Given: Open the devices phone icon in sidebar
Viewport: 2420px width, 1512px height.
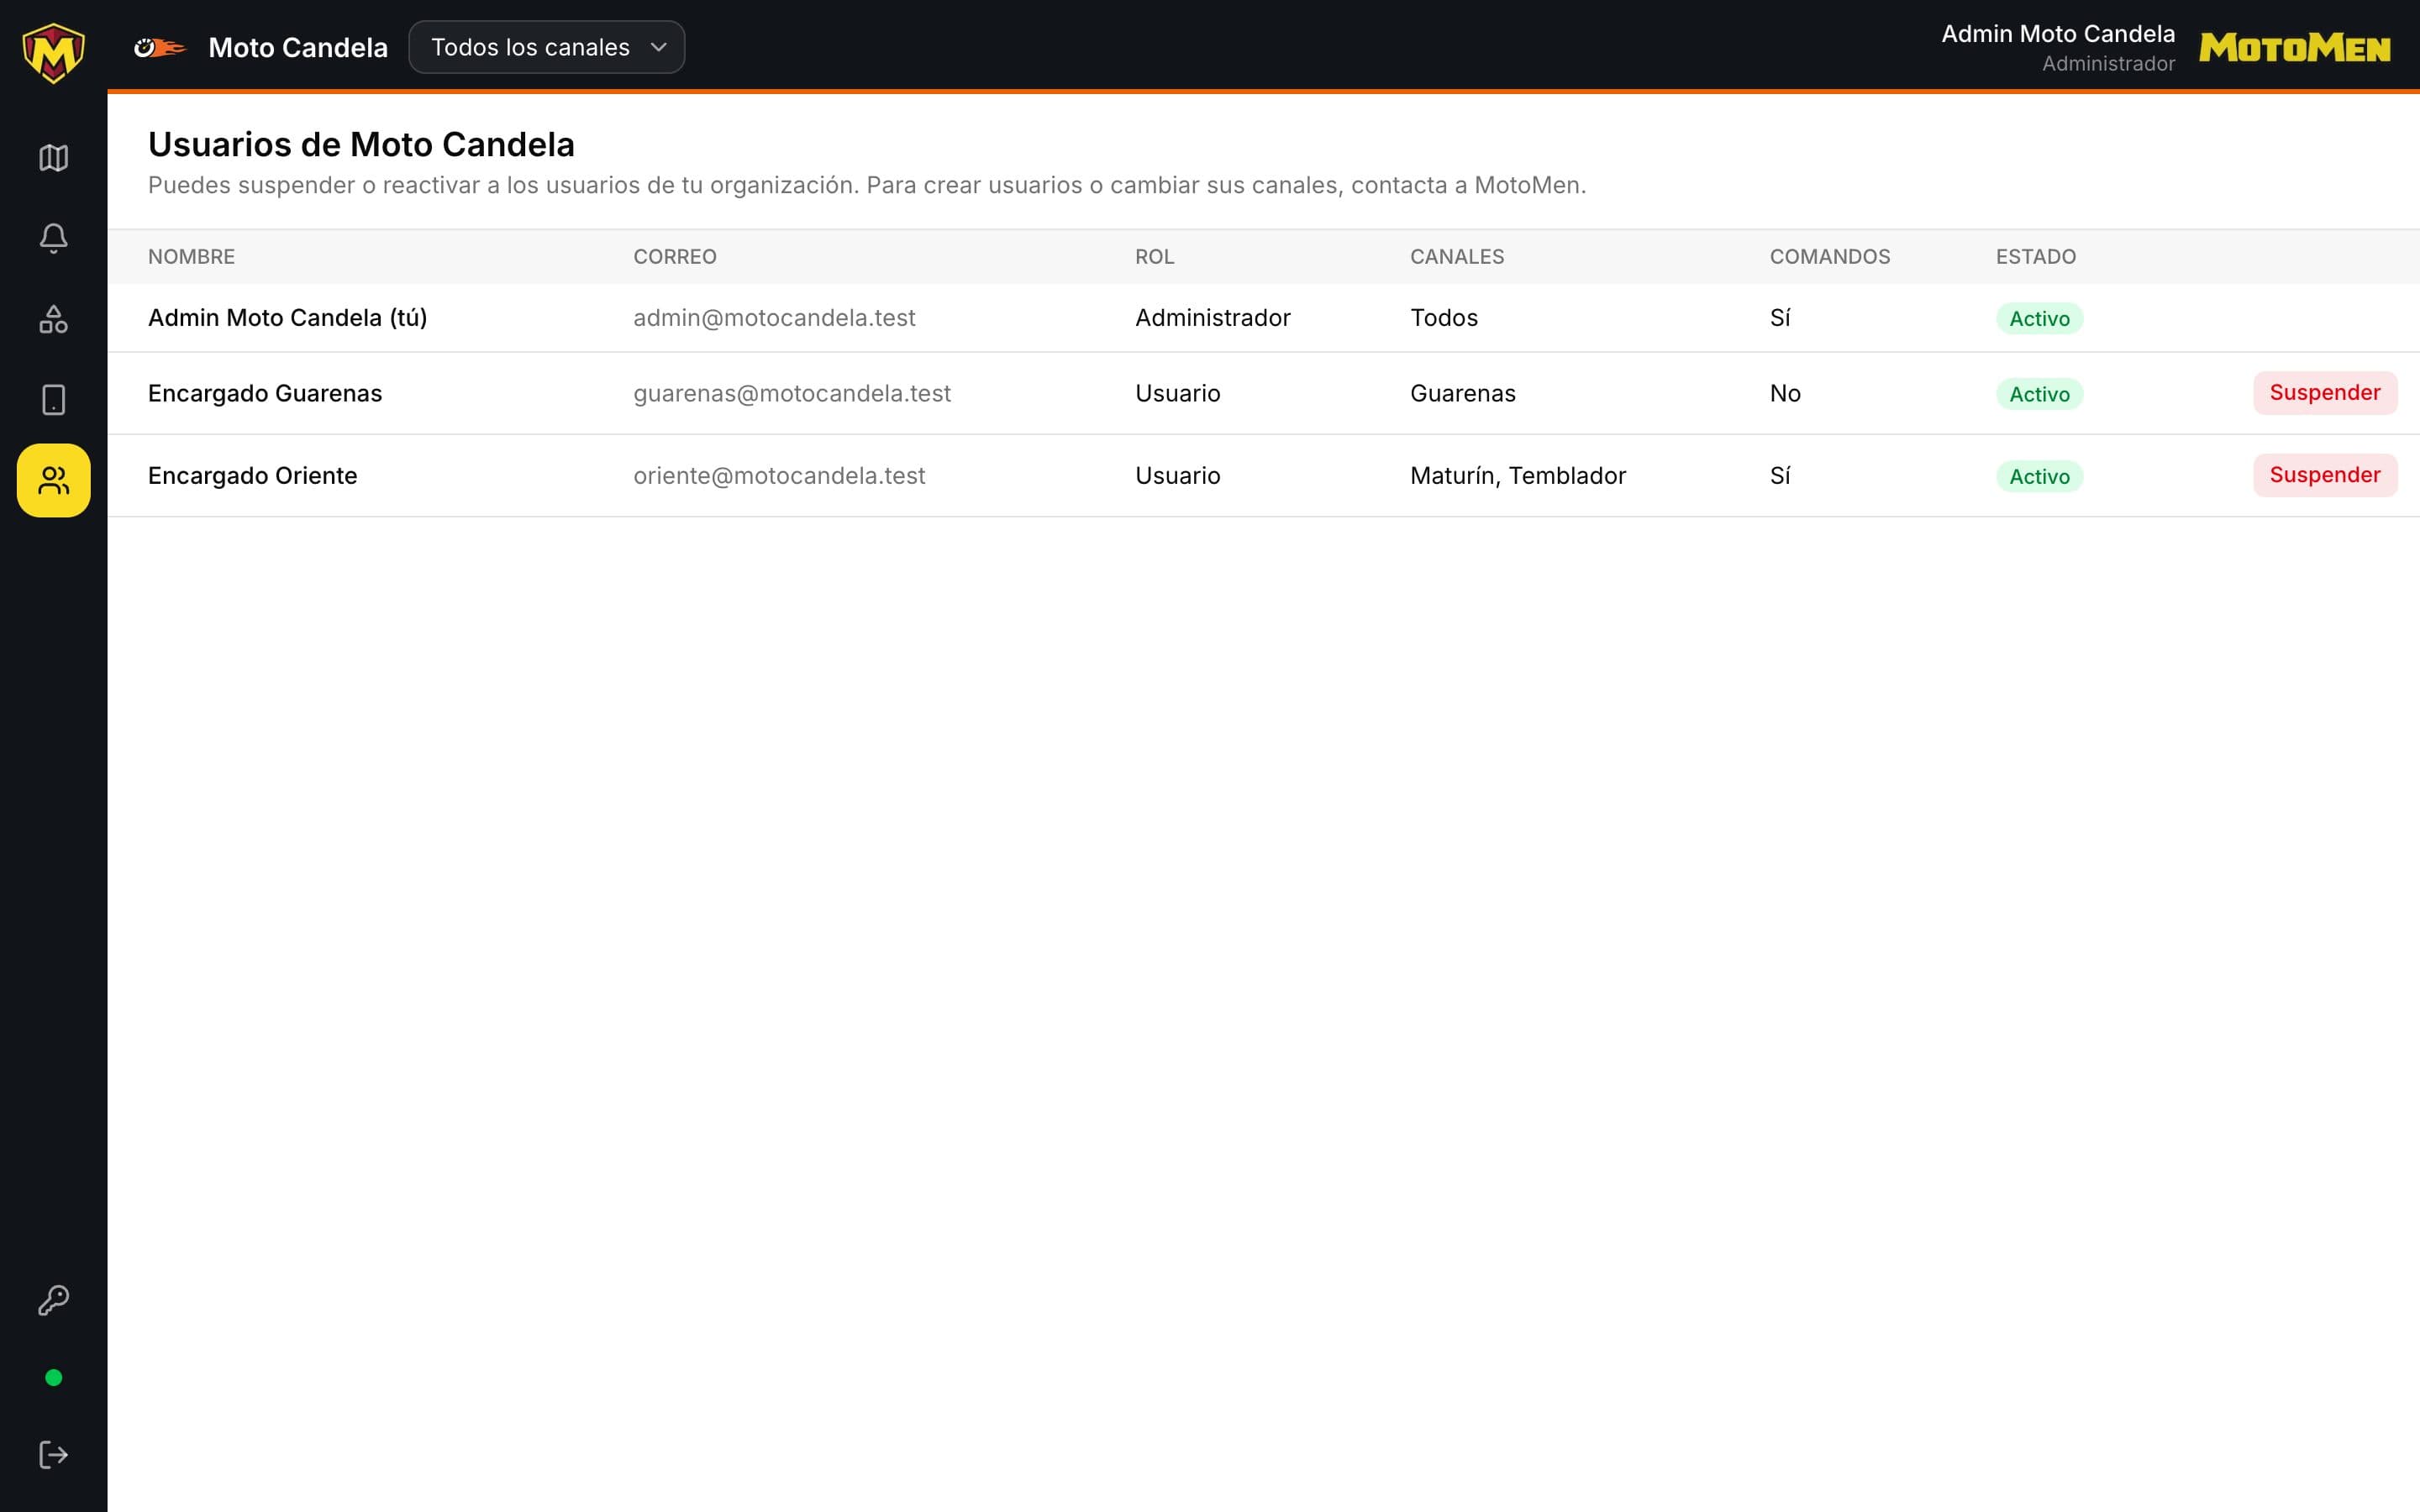Looking at the screenshot, I should pos(53,400).
